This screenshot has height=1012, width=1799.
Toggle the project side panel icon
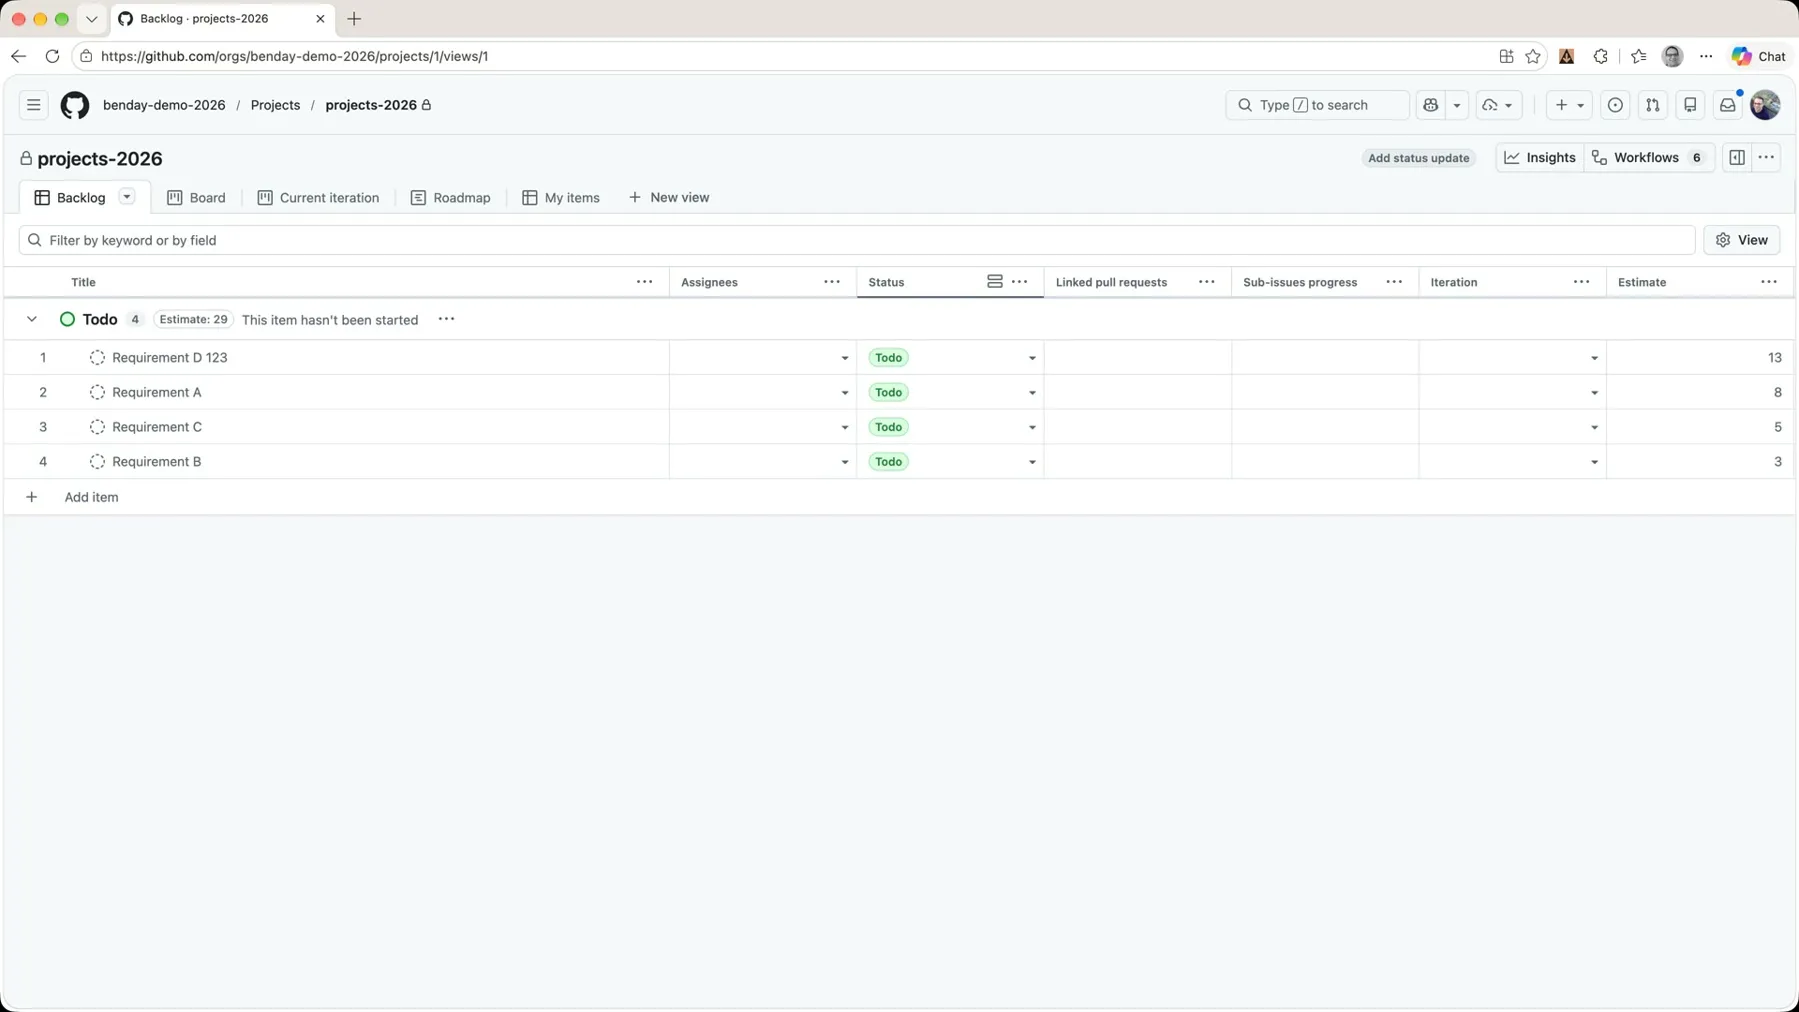pyautogui.click(x=1737, y=158)
